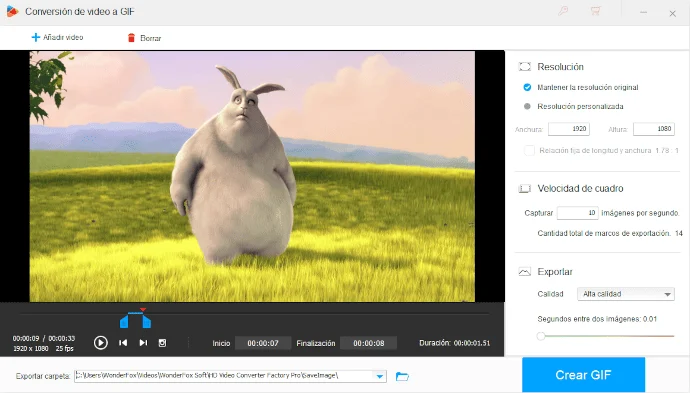Viewport: 690px width, 393px height.
Task: Click the Segundos entre dos imágenes slider handle
Action: [x=541, y=336]
